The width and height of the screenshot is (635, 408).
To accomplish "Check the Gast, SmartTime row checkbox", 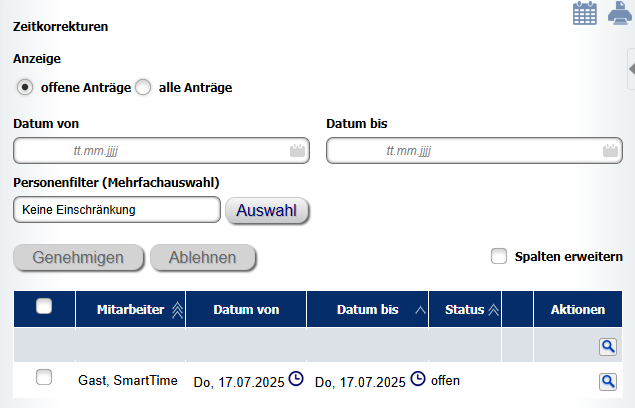I will pos(44,377).
